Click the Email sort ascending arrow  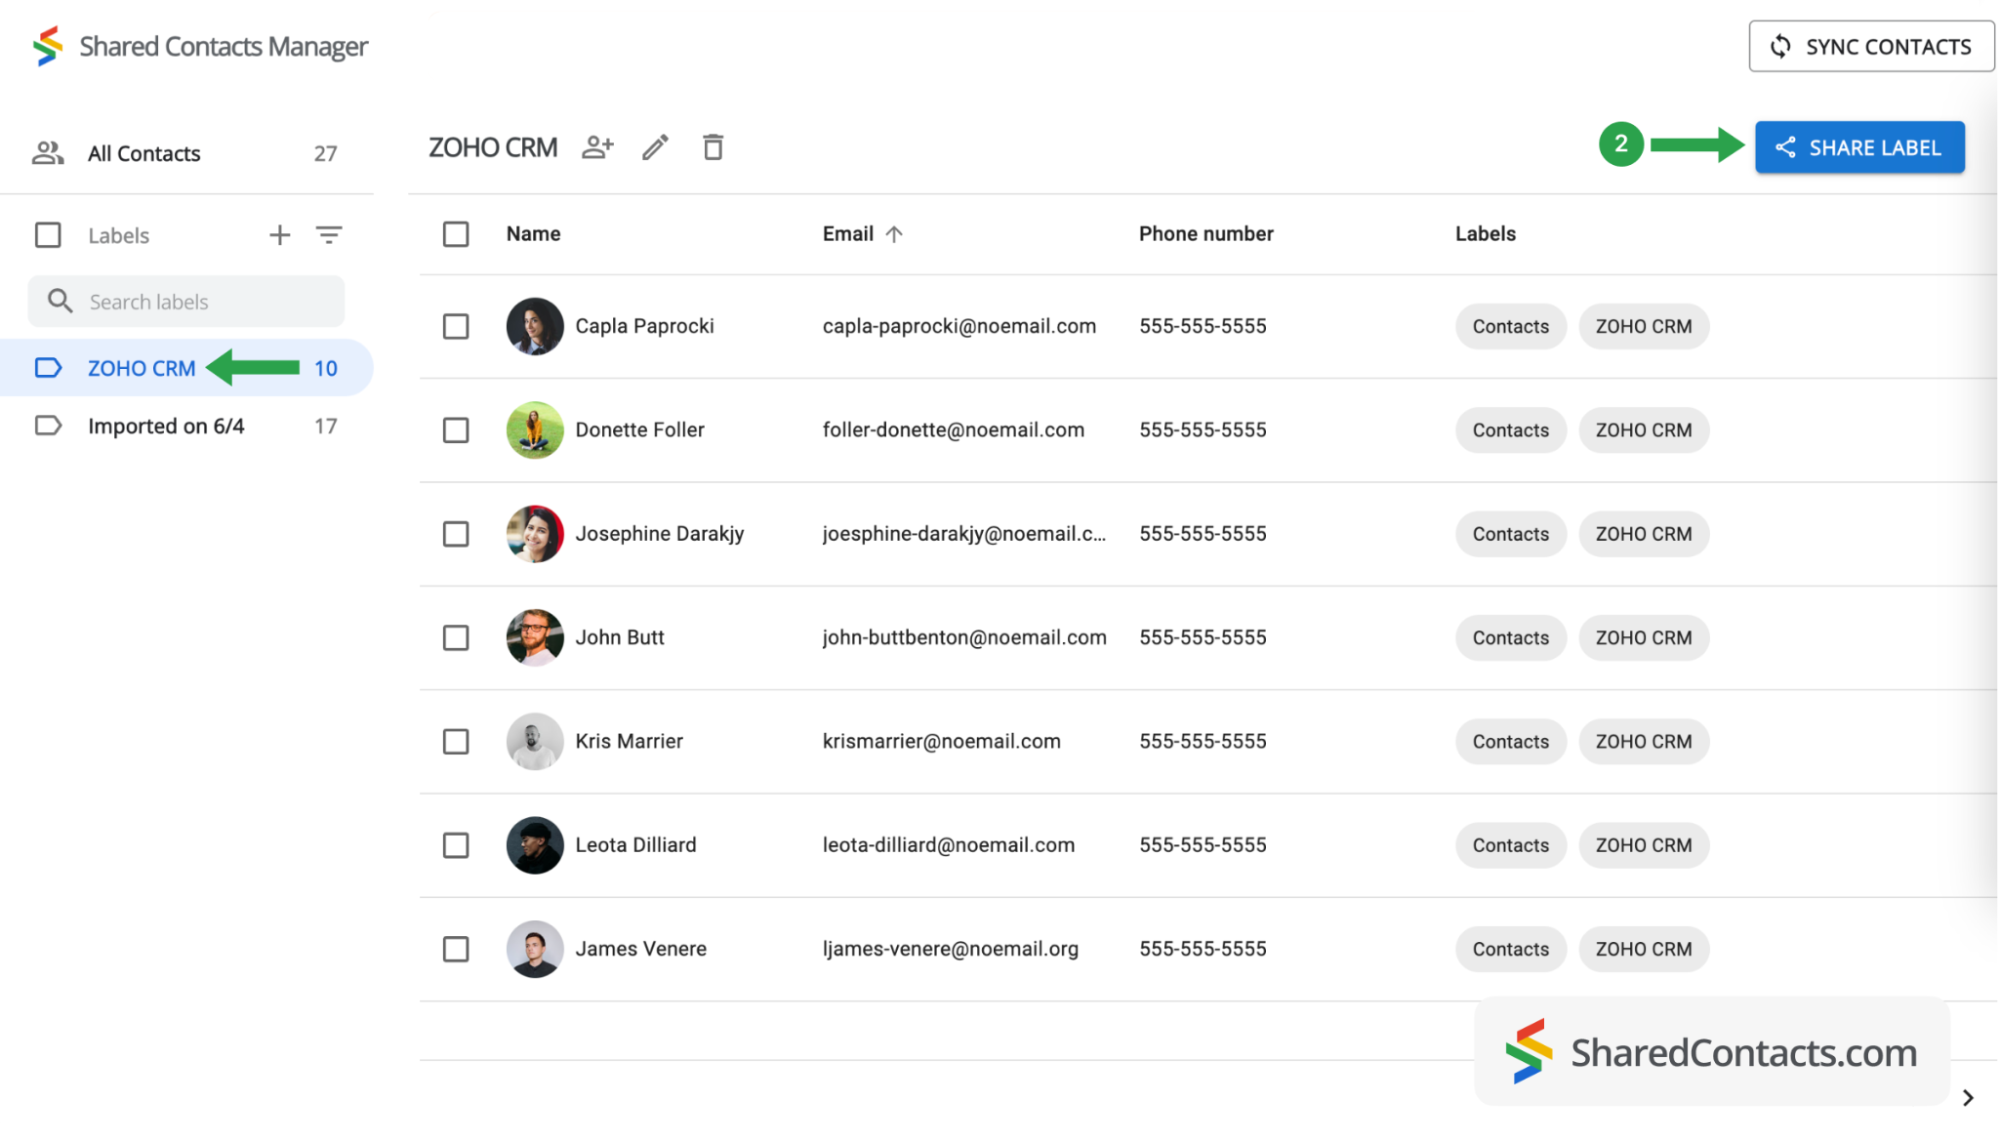[x=894, y=234]
